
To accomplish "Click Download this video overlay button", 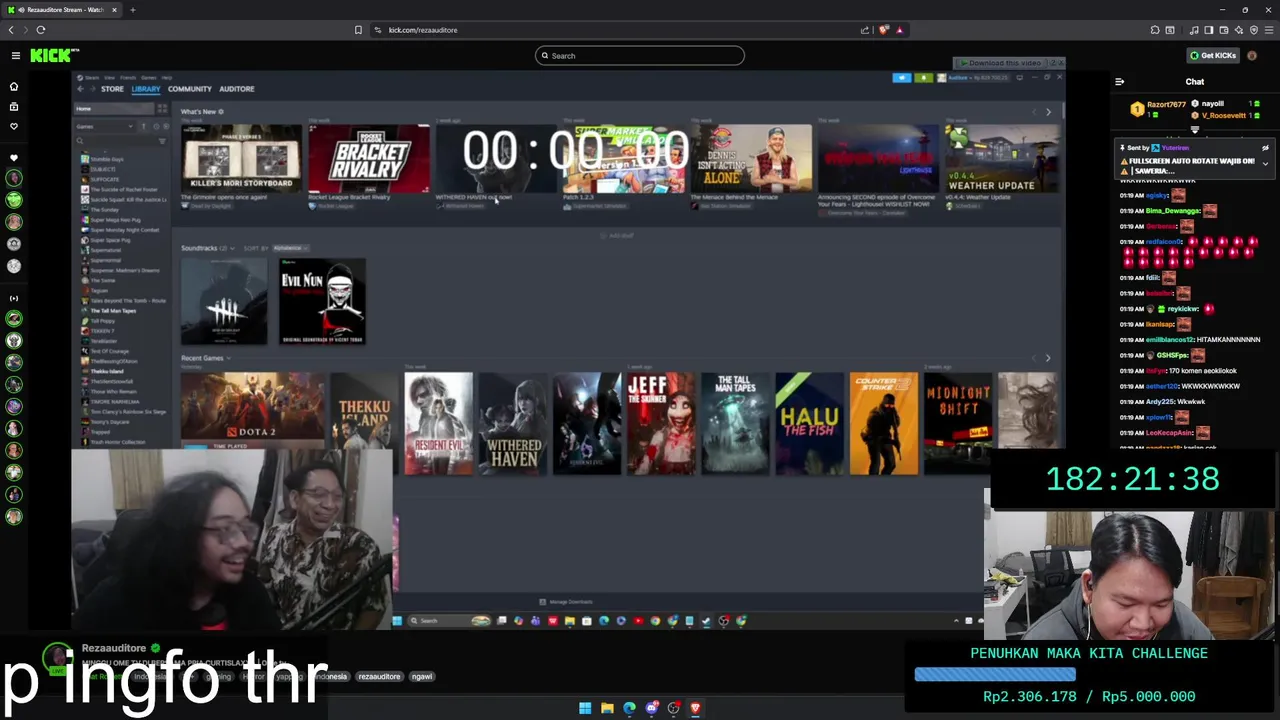I will pyautogui.click(x=1006, y=63).
